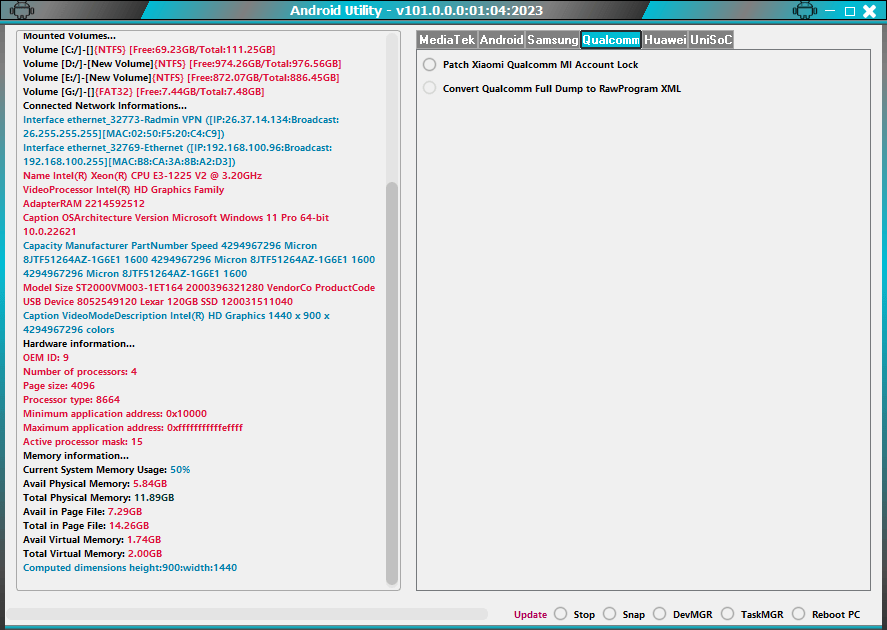Open the UniSoC tab

pyautogui.click(x=711, y=40)
